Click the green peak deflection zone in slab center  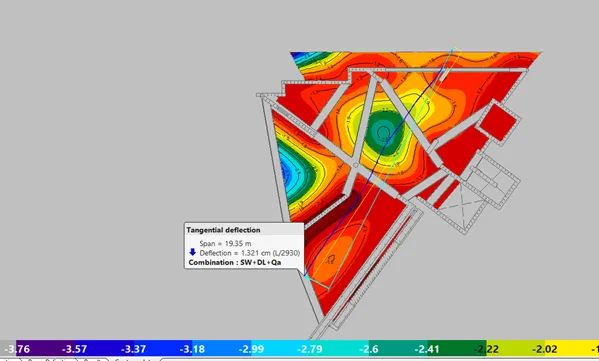384,133
